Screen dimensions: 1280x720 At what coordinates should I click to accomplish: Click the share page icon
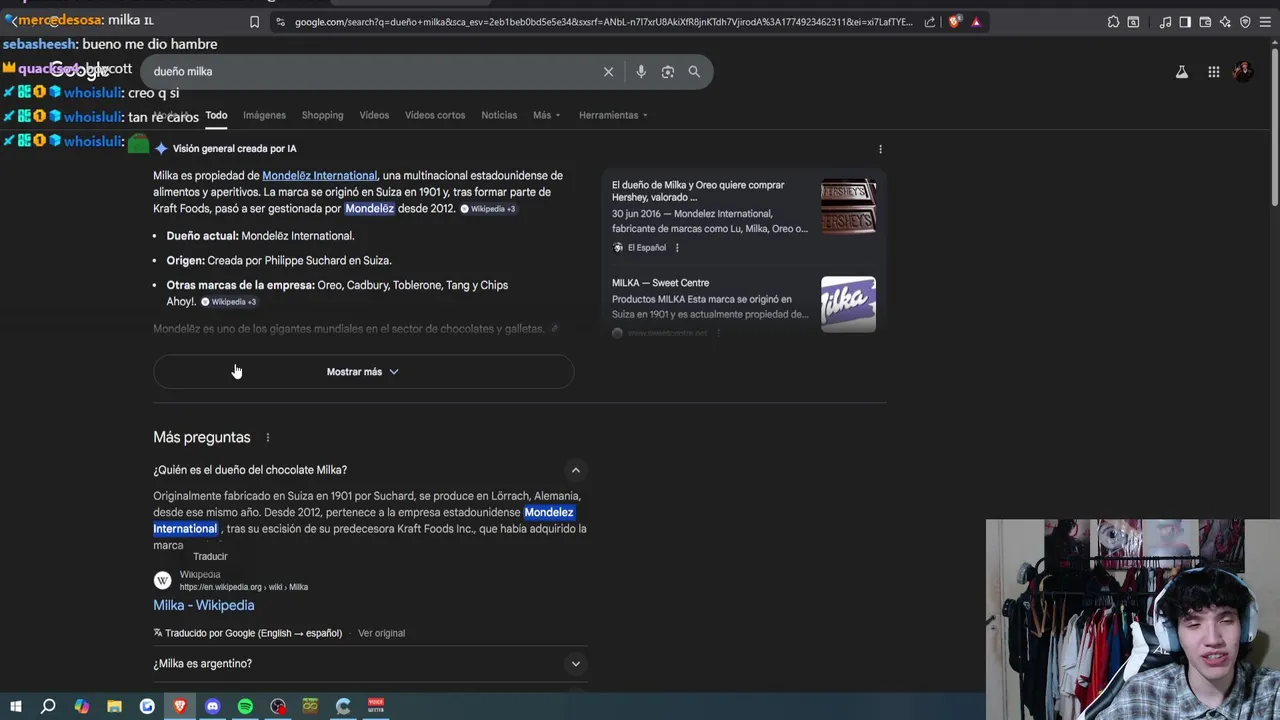click(x=930, y=22)
